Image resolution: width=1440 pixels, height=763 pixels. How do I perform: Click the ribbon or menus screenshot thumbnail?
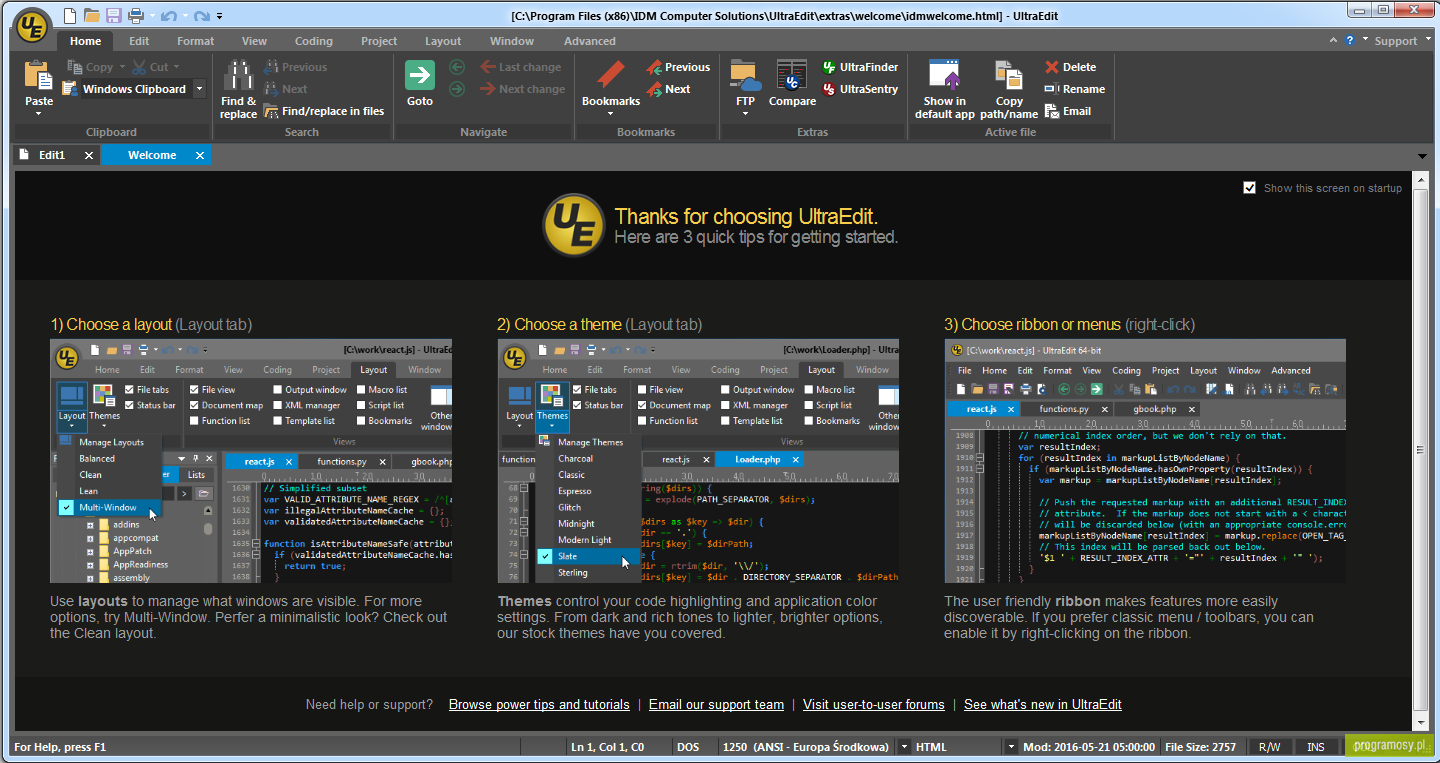pyautogui.click(x=1145, y=461)
